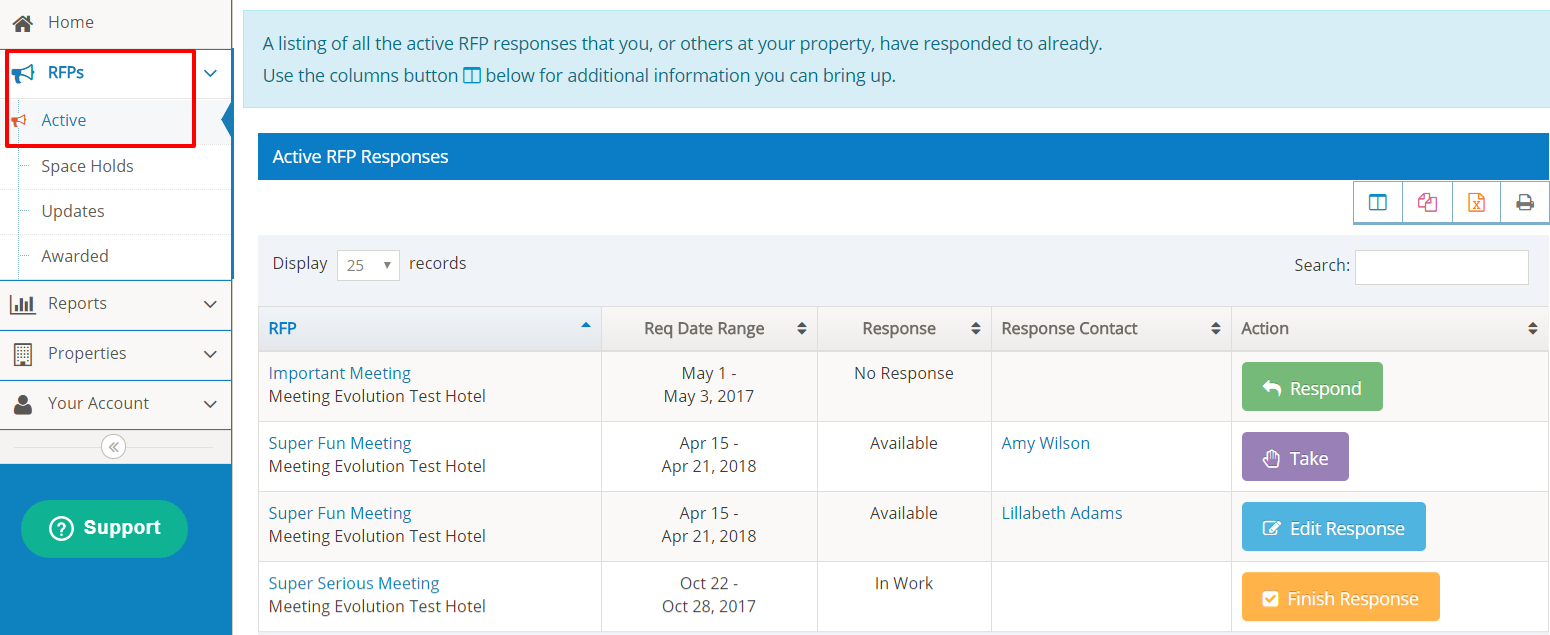Click the print icon above the table
1550x635 pixels.
1524,202
